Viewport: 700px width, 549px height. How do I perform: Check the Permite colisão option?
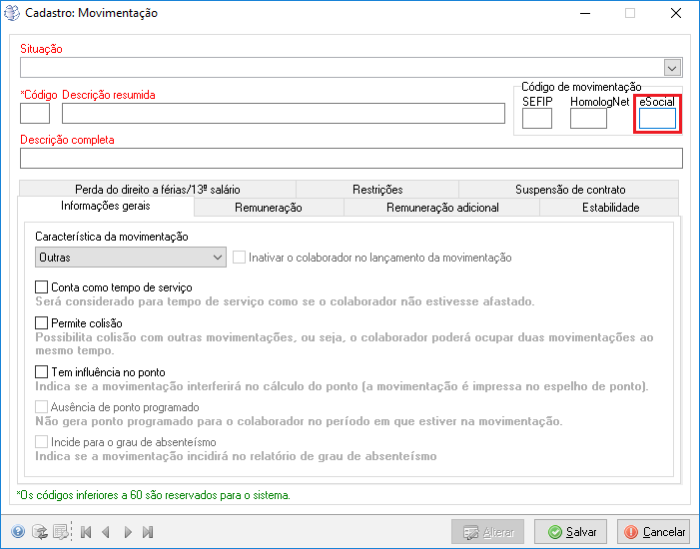coord(42,323)
